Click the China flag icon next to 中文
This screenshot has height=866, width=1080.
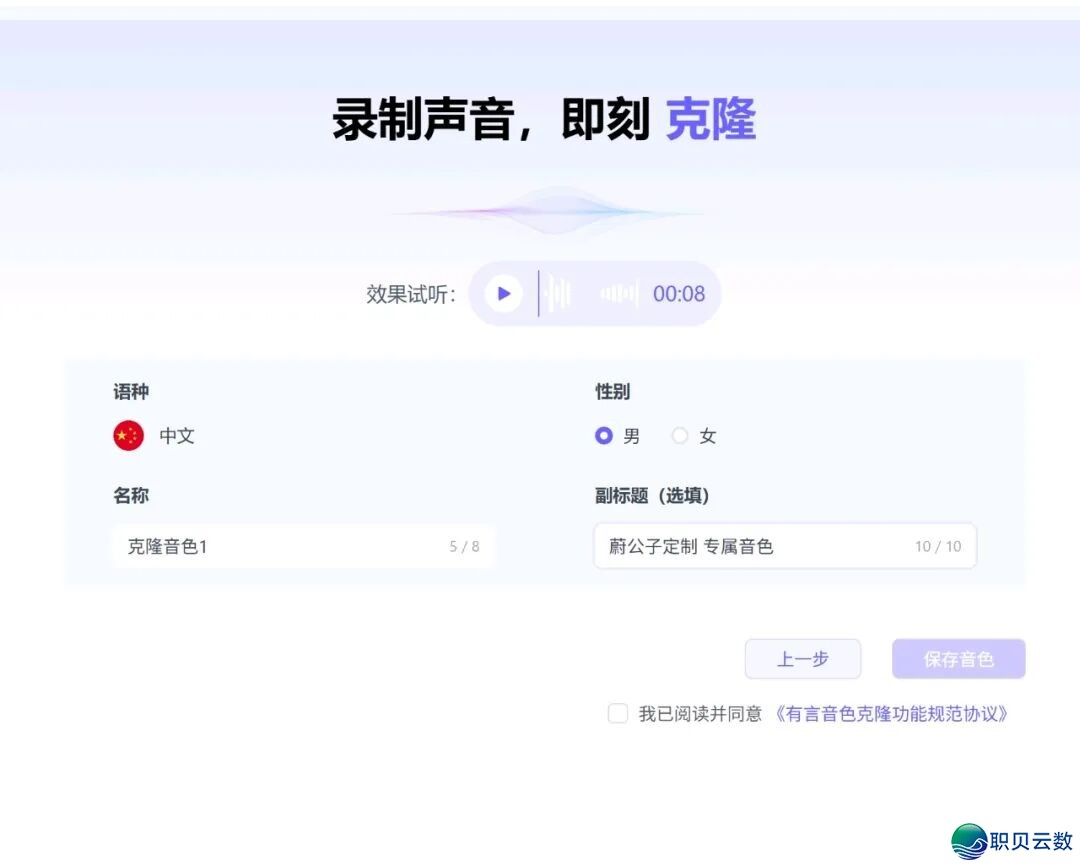(128, 436)
